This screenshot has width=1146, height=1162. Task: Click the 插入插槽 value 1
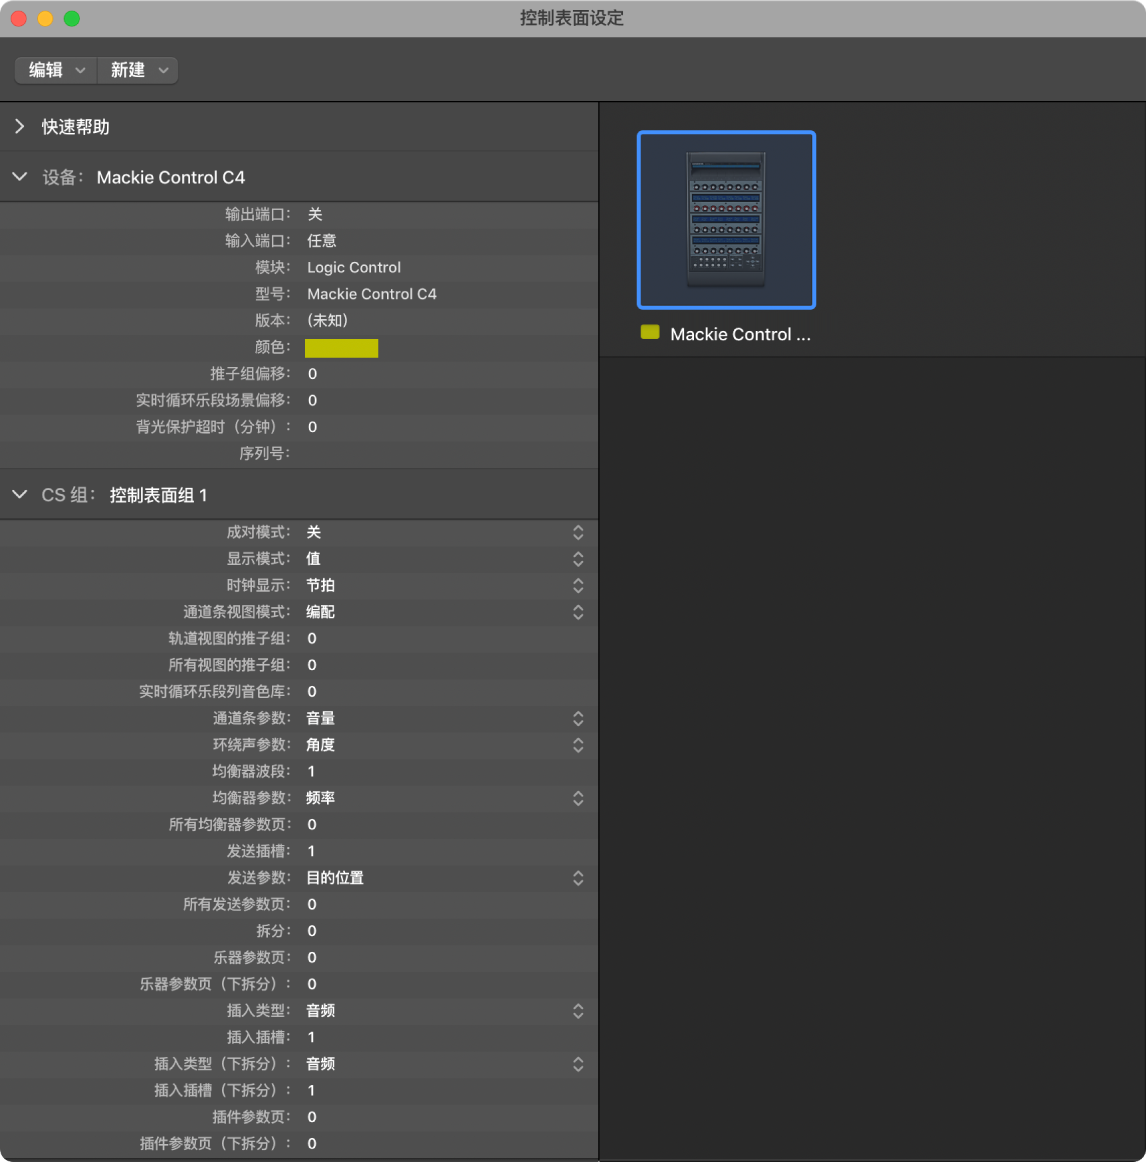click(311, 1038)
